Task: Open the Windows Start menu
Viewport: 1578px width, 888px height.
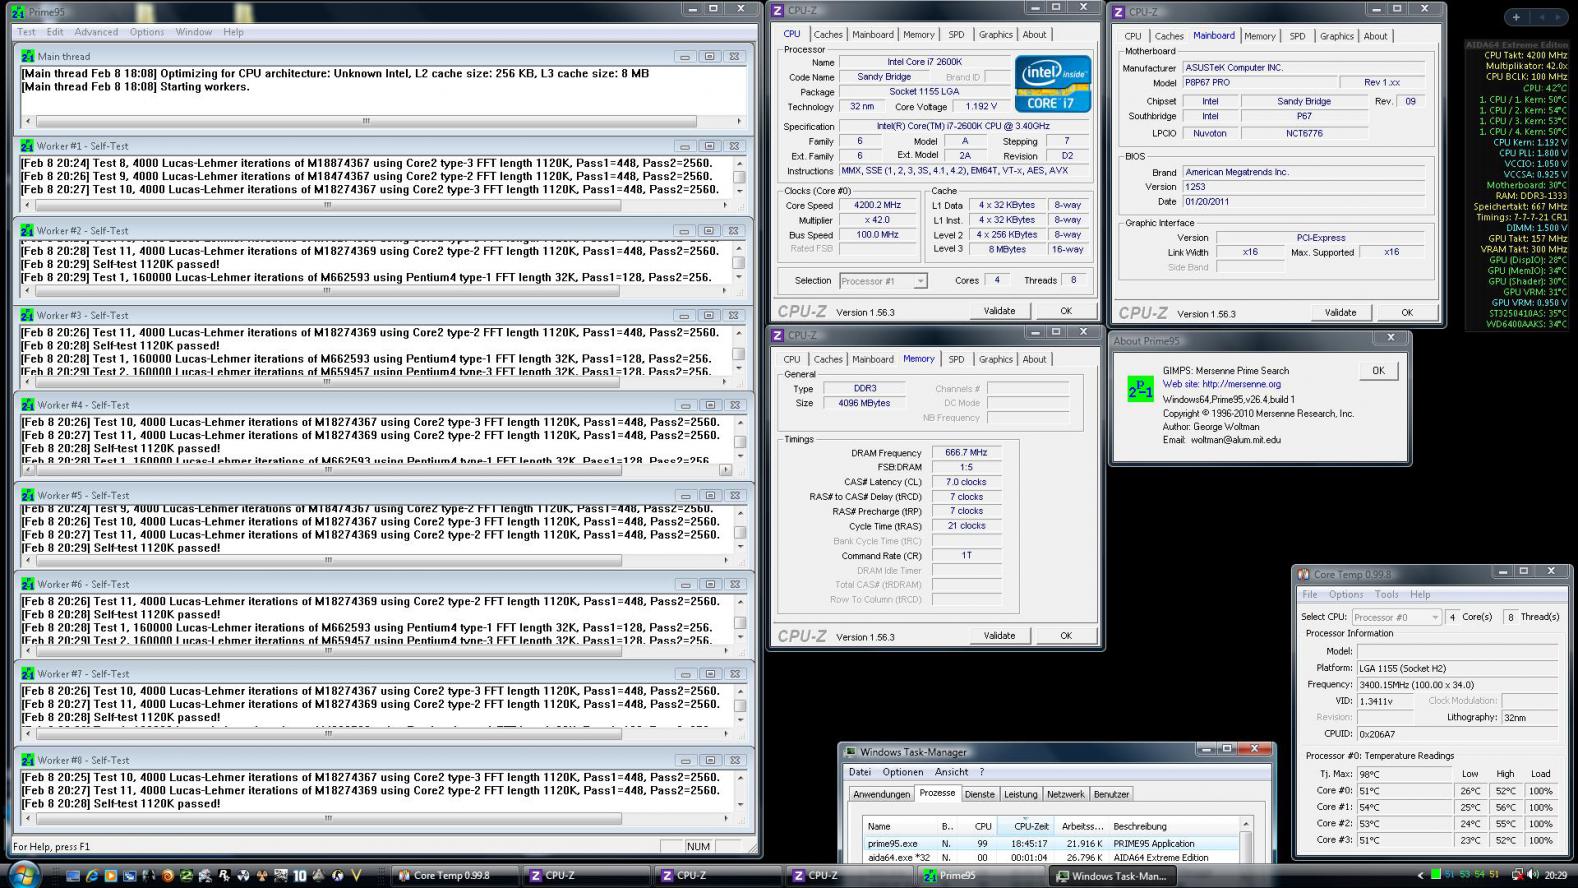Action: pyautogui.click(x=22, y=875)
